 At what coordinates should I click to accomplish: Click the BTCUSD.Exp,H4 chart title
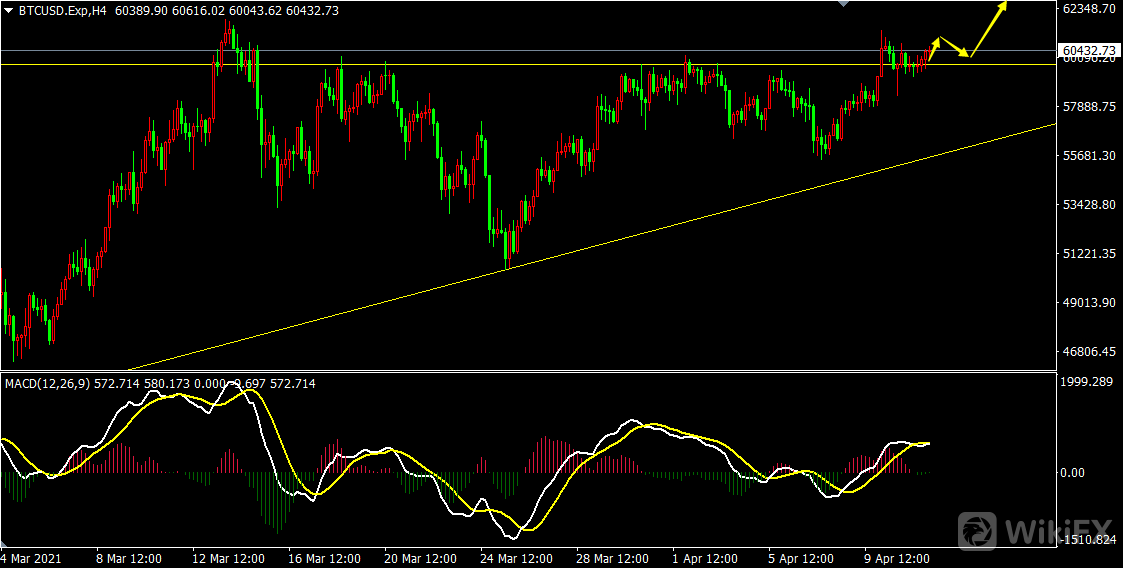tap(62, 10)
